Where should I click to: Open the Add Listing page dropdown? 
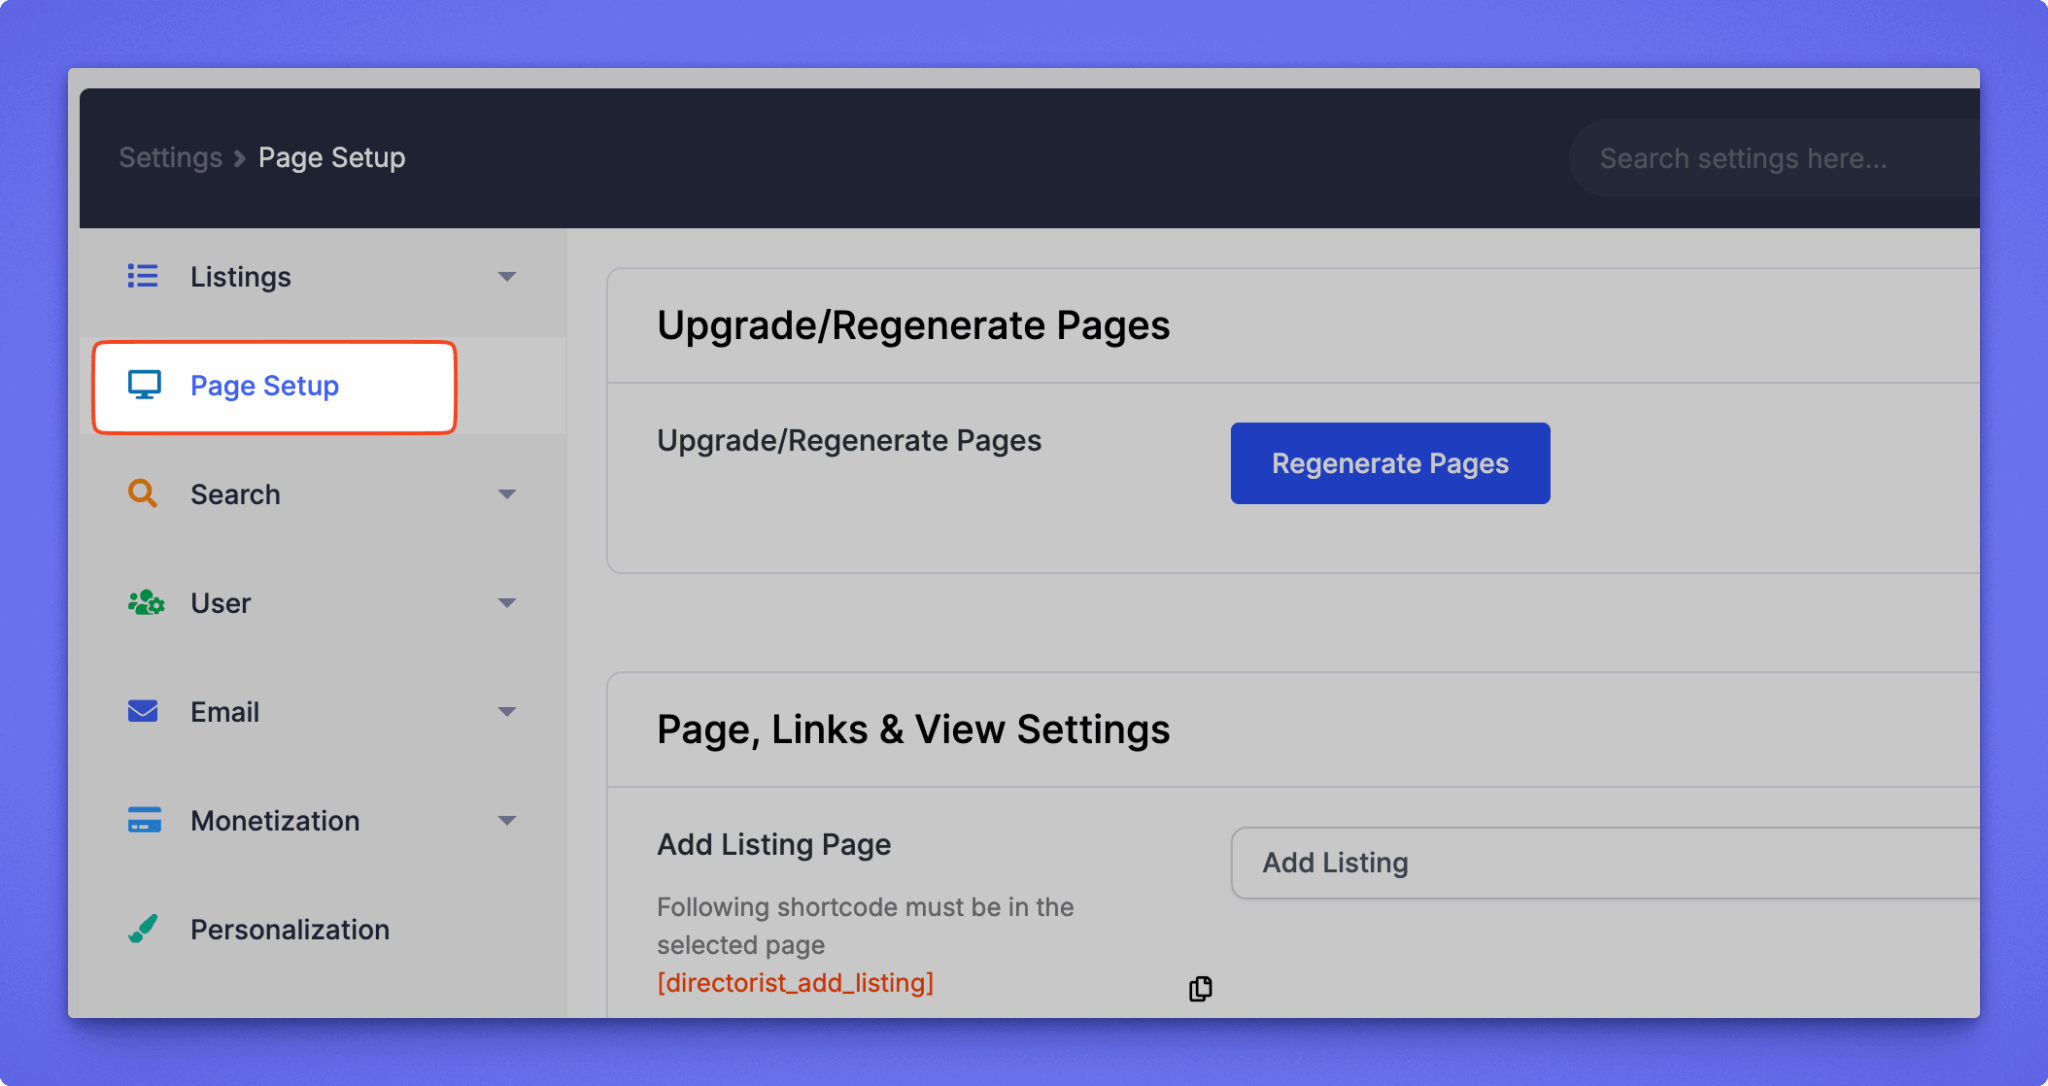click(x=1600, y=863)
